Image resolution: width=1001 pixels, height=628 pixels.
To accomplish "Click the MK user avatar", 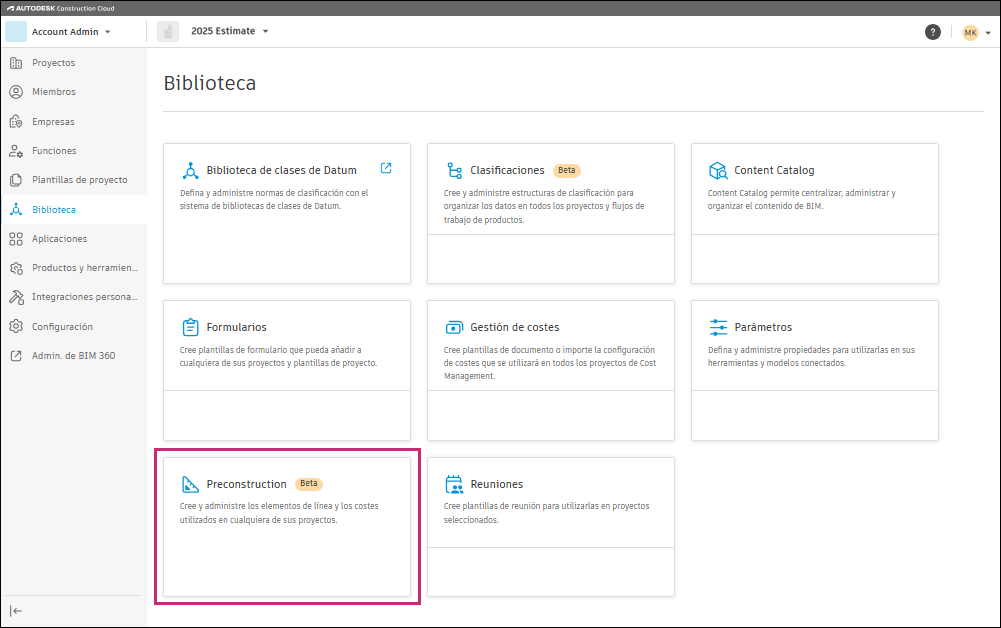I will (970, 32).
